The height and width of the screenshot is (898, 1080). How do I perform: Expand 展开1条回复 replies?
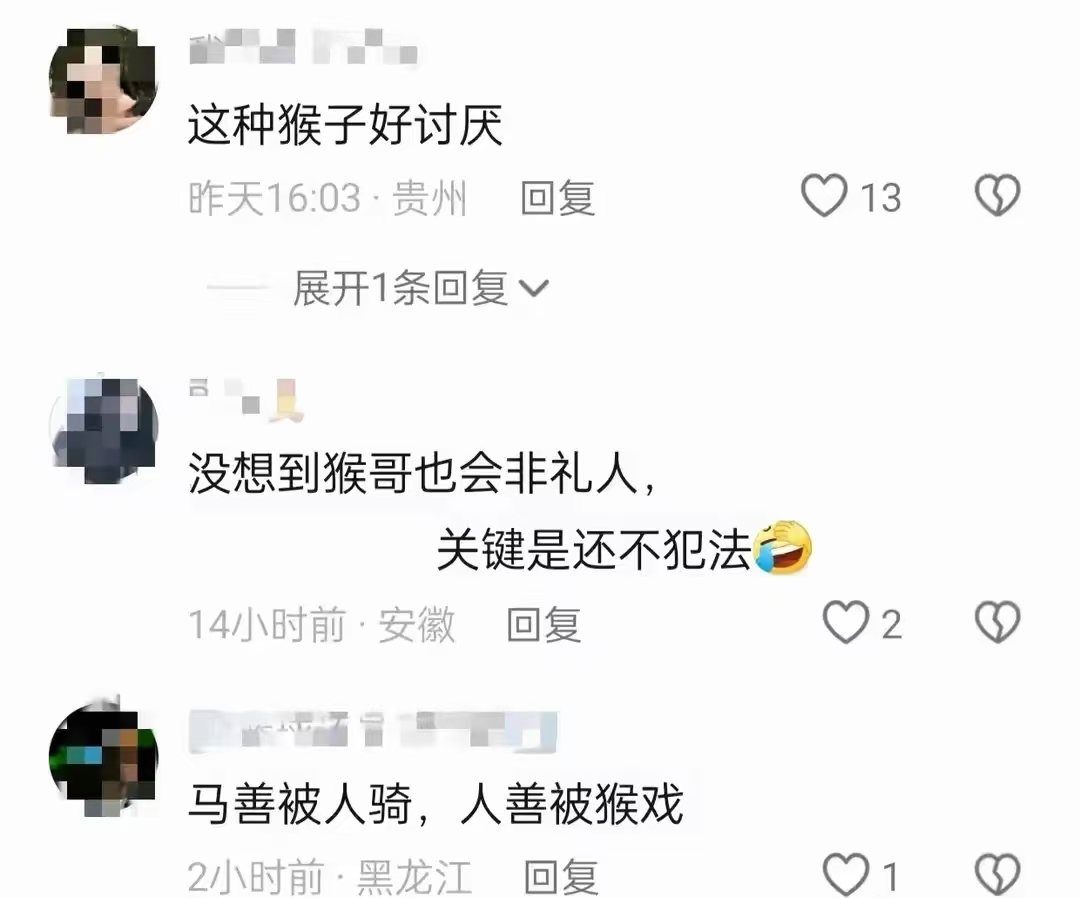pos(420,288)
